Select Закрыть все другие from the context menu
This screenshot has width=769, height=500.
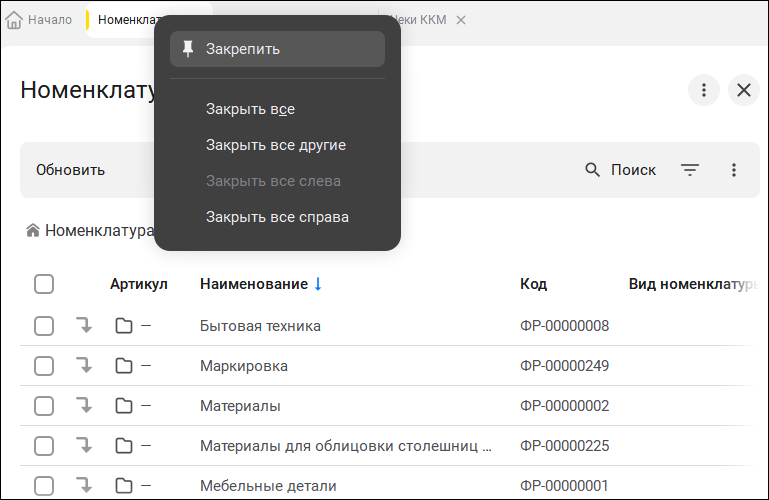click(276, 145)
